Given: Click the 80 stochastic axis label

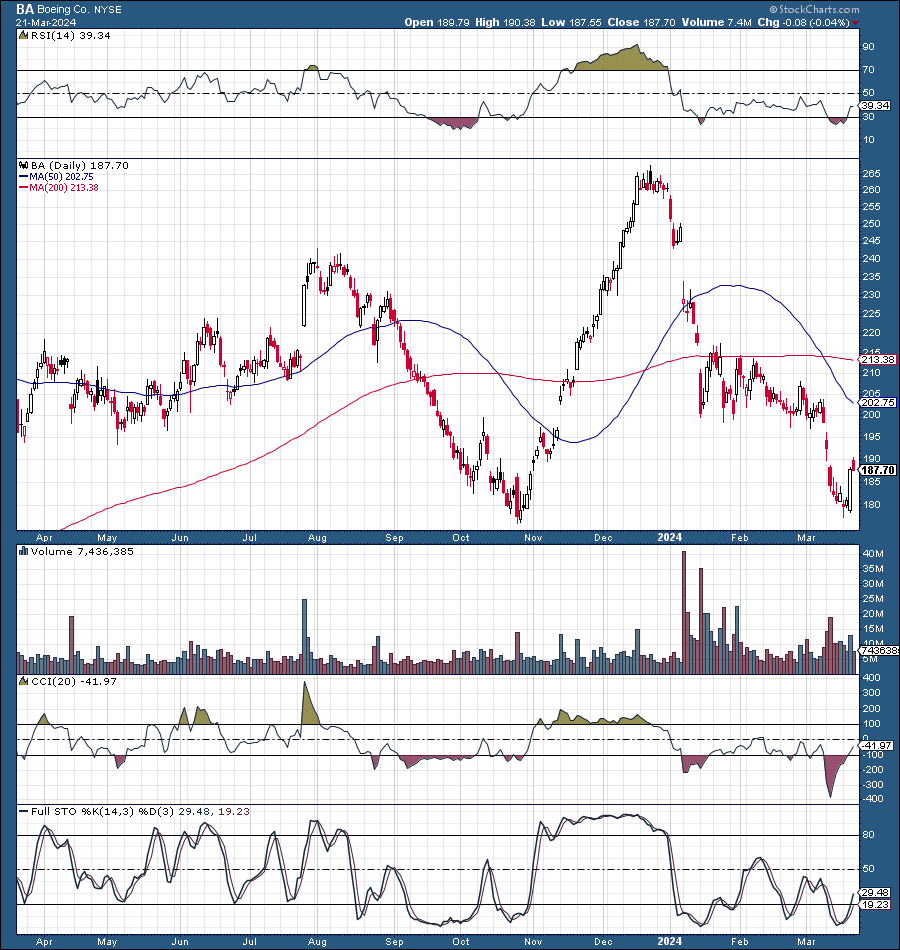Looking at the screenshot, I should 868,835.
